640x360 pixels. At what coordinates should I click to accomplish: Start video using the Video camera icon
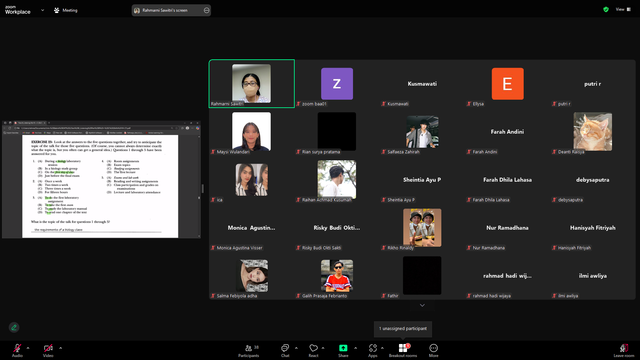tap(48, 348)
